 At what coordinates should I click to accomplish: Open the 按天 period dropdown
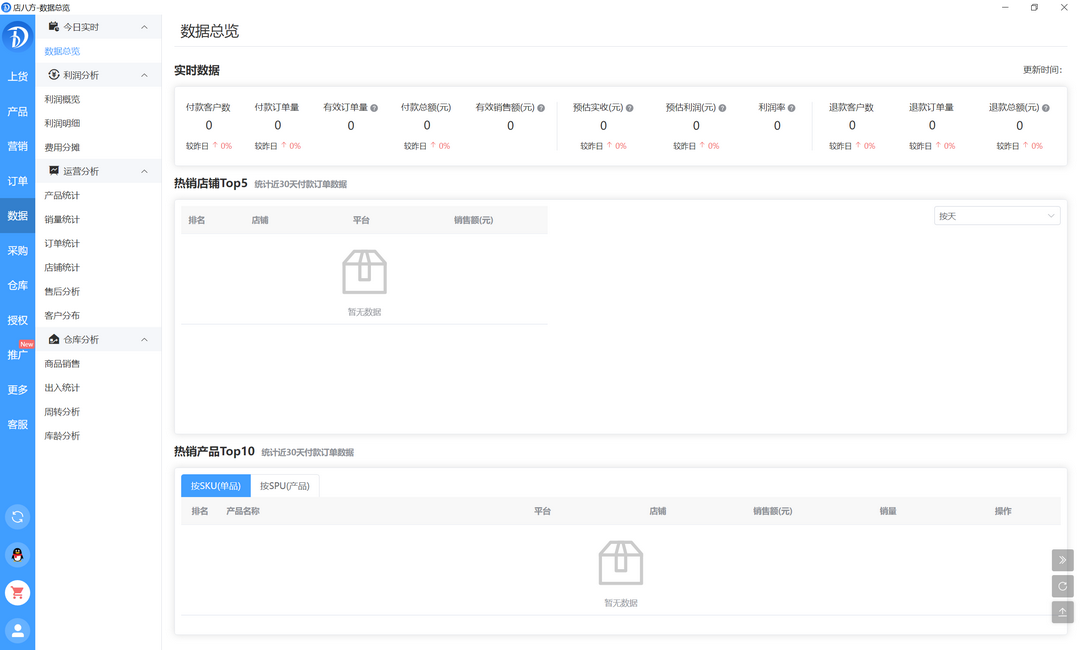(996, 216)
